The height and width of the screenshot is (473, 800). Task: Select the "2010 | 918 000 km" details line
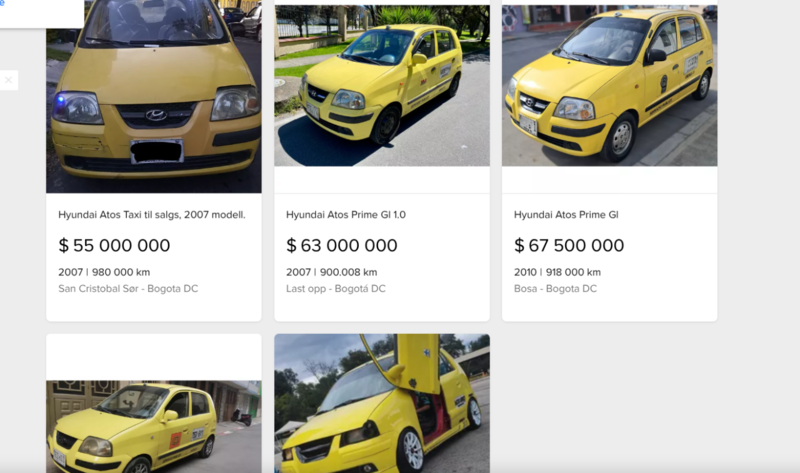(557, 272)
